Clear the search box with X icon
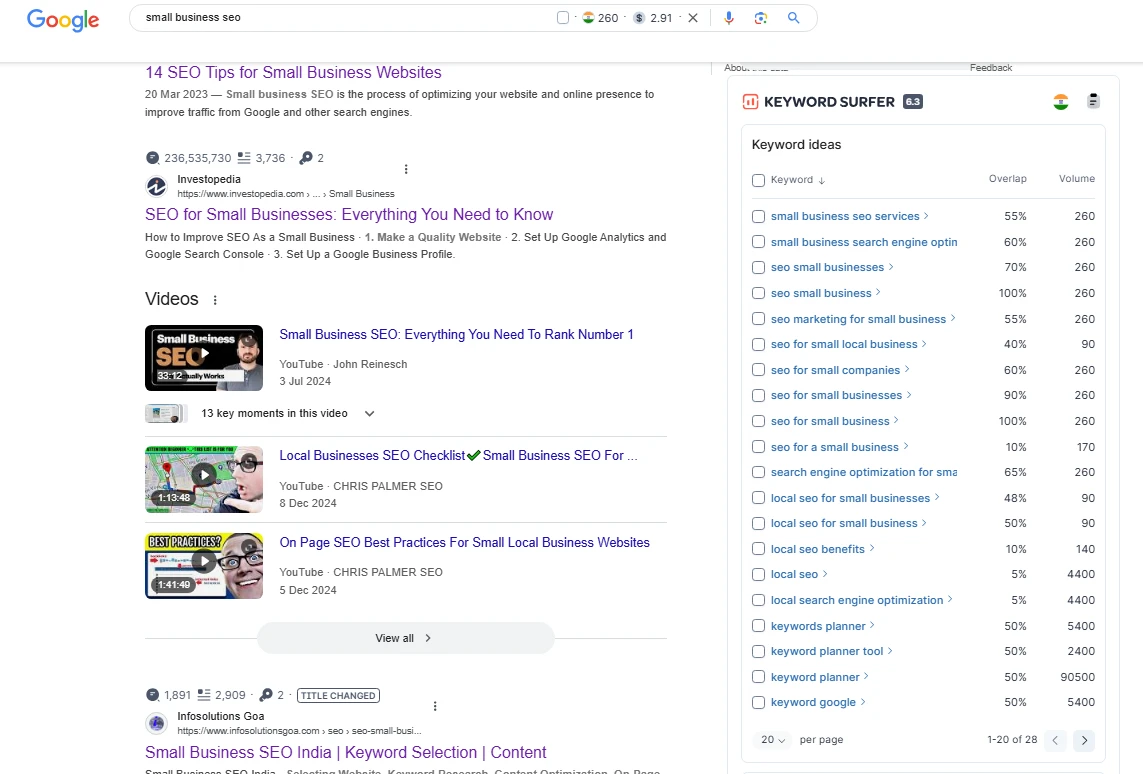Screen dimensions: 1143x774 (693, 18)
